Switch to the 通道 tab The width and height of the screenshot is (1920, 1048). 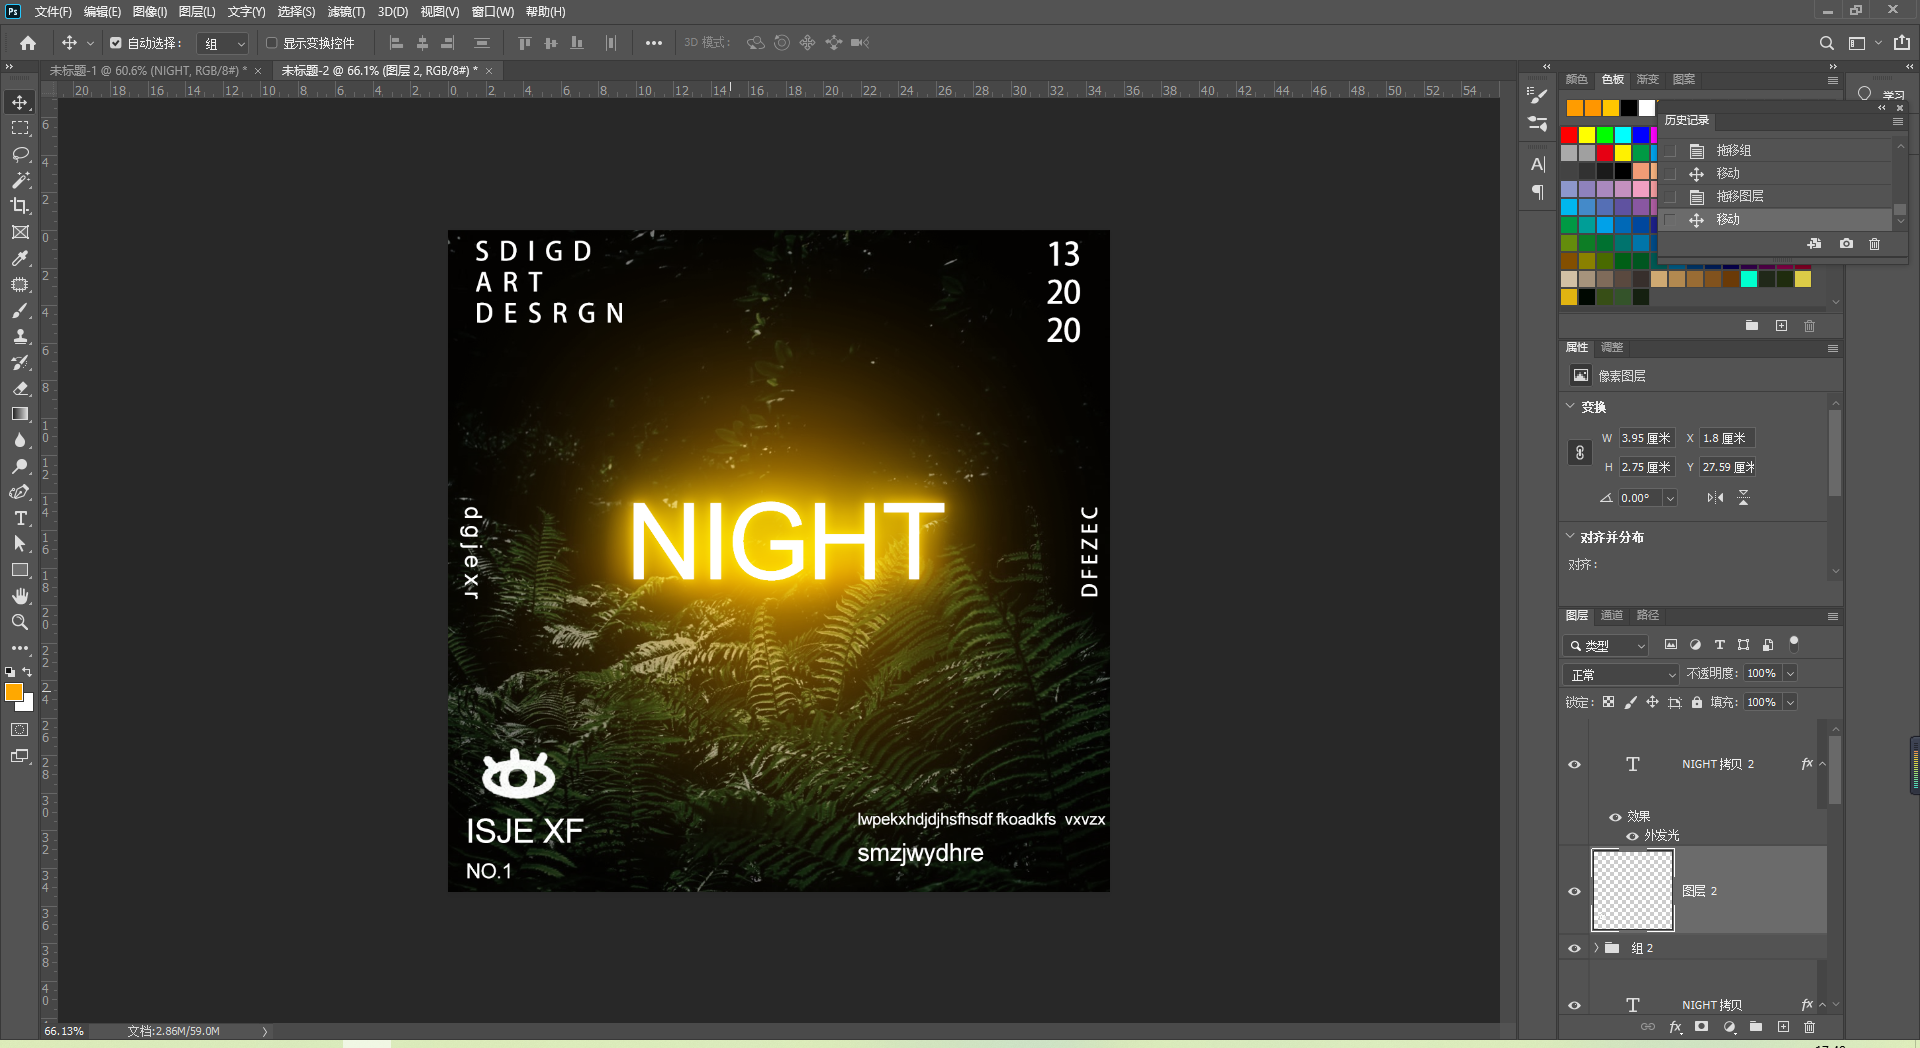1612,616
